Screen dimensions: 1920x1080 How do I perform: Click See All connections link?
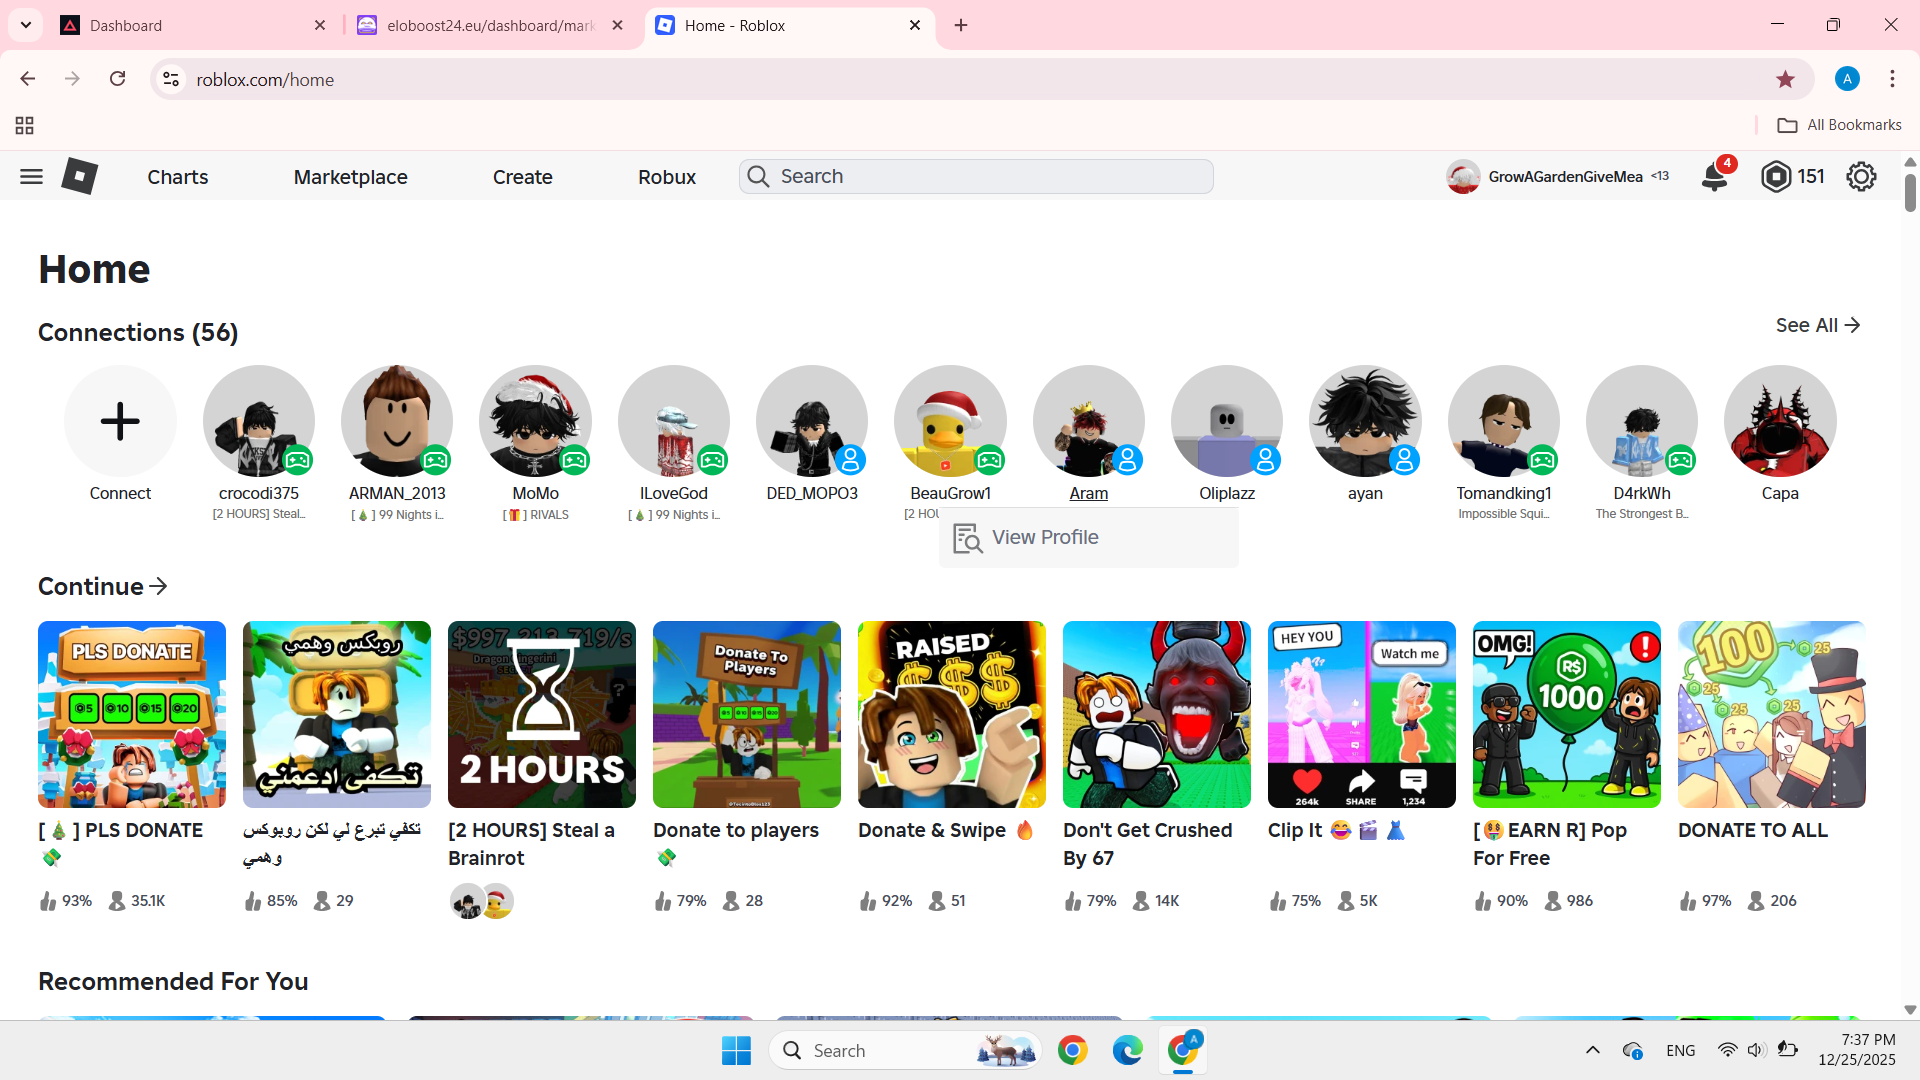[1818, 325]
